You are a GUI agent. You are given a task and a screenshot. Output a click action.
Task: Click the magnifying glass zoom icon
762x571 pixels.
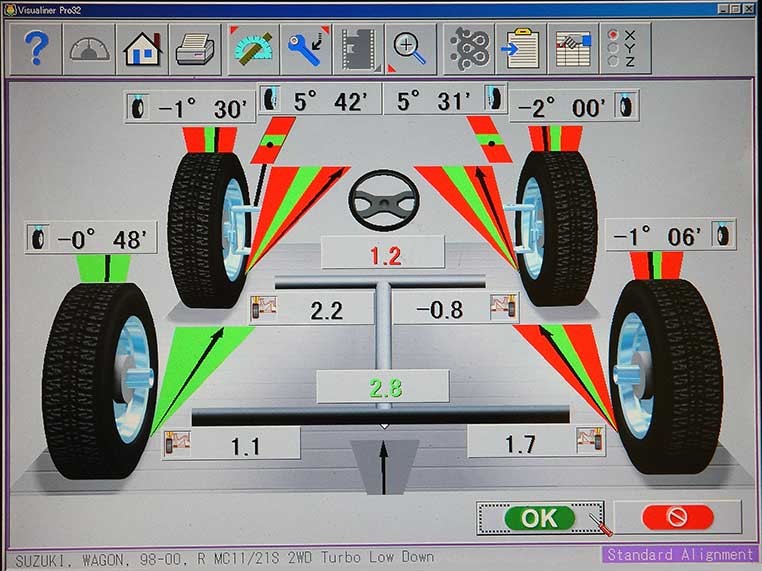point(411,49)
